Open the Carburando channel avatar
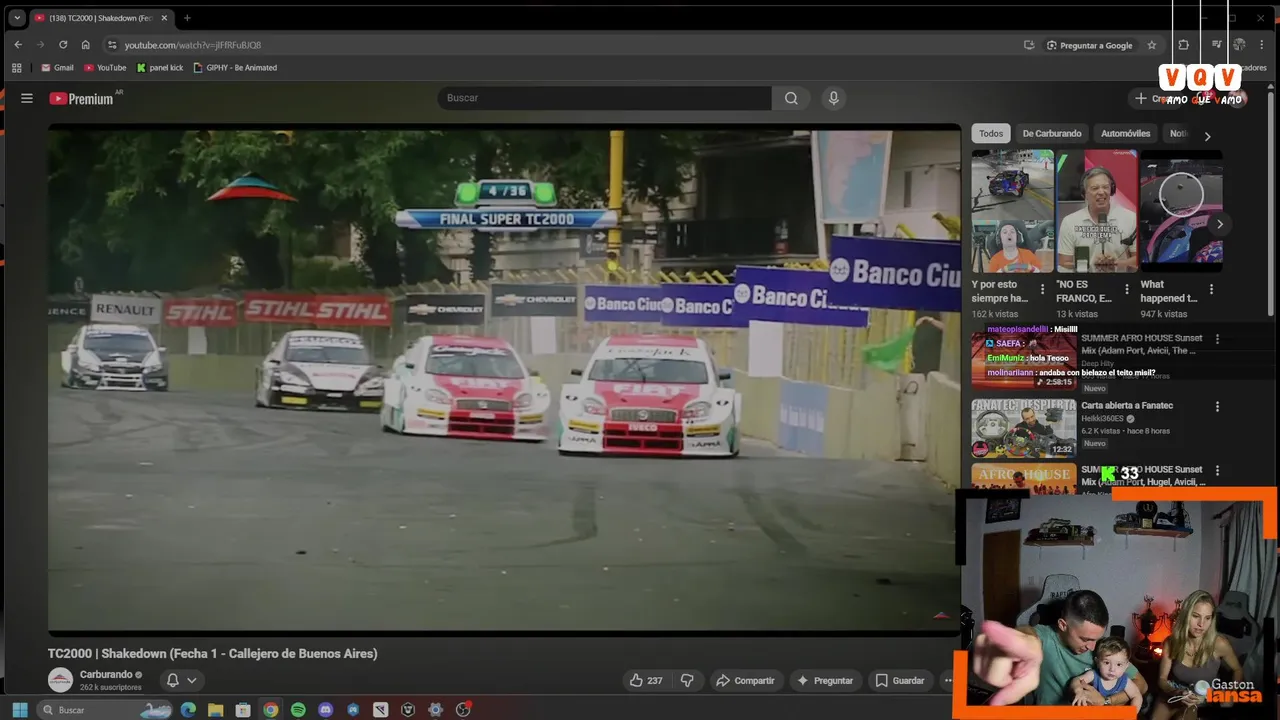The image size is (1280, 720). 60,680
